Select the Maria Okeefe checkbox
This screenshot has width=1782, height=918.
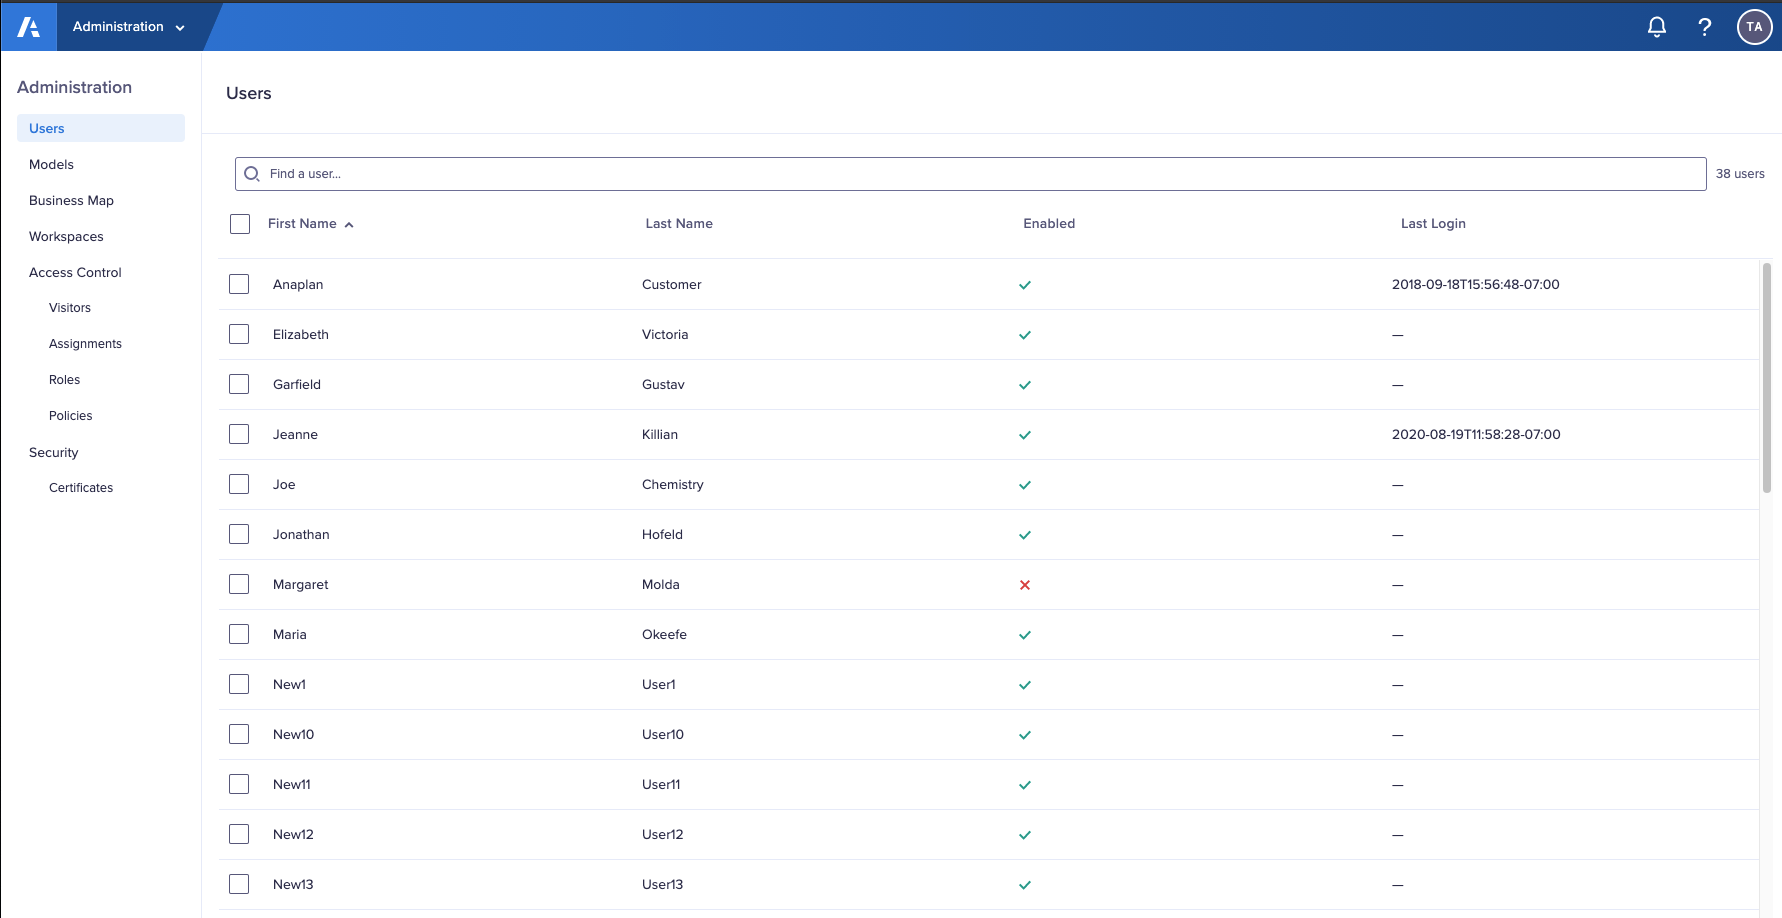coord(239,634)
